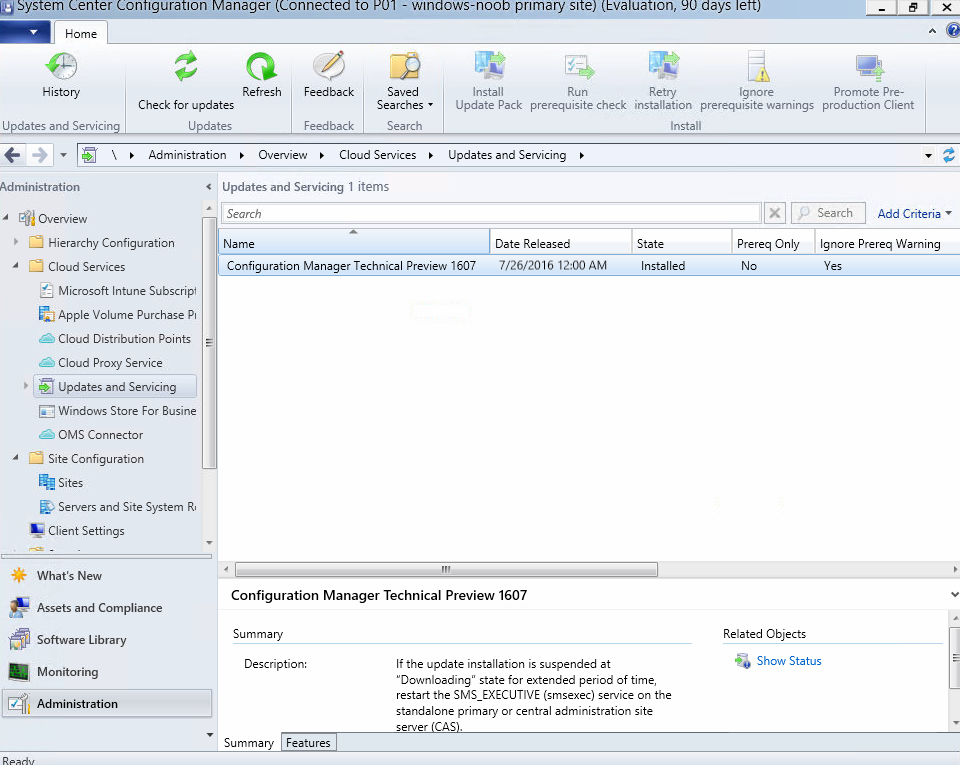Select Windows Store For Business item
The height and width of the screenshot is (765, 960).
(118, 411)
